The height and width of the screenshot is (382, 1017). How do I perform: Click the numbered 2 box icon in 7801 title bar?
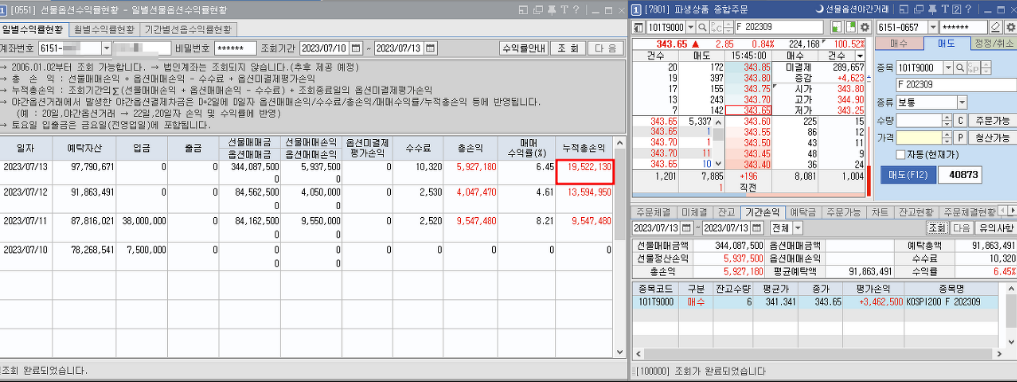pyautogui.click(x=956, y=10)
